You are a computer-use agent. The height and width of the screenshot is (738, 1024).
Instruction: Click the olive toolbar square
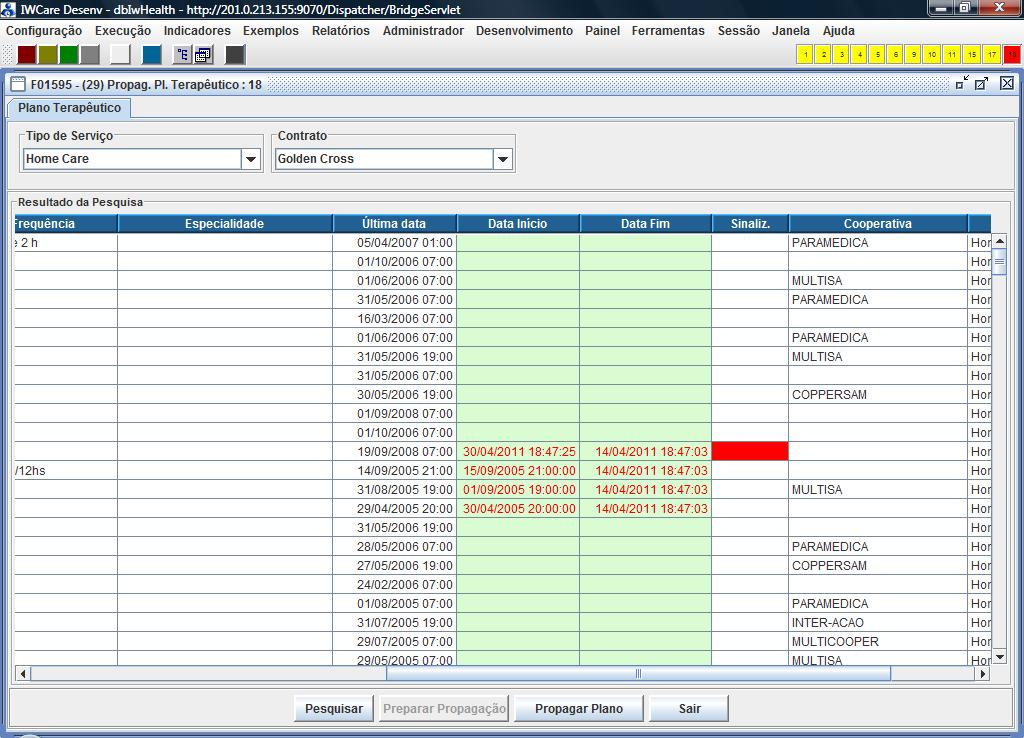48,55
